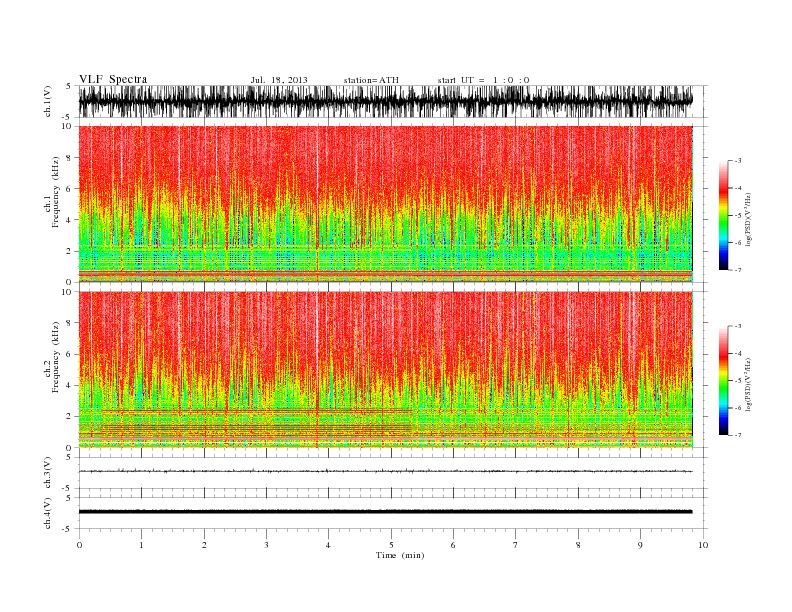Click the "-3" tick on ch.1 color bar
Screen dimensions: 792x612
(738, 161)
